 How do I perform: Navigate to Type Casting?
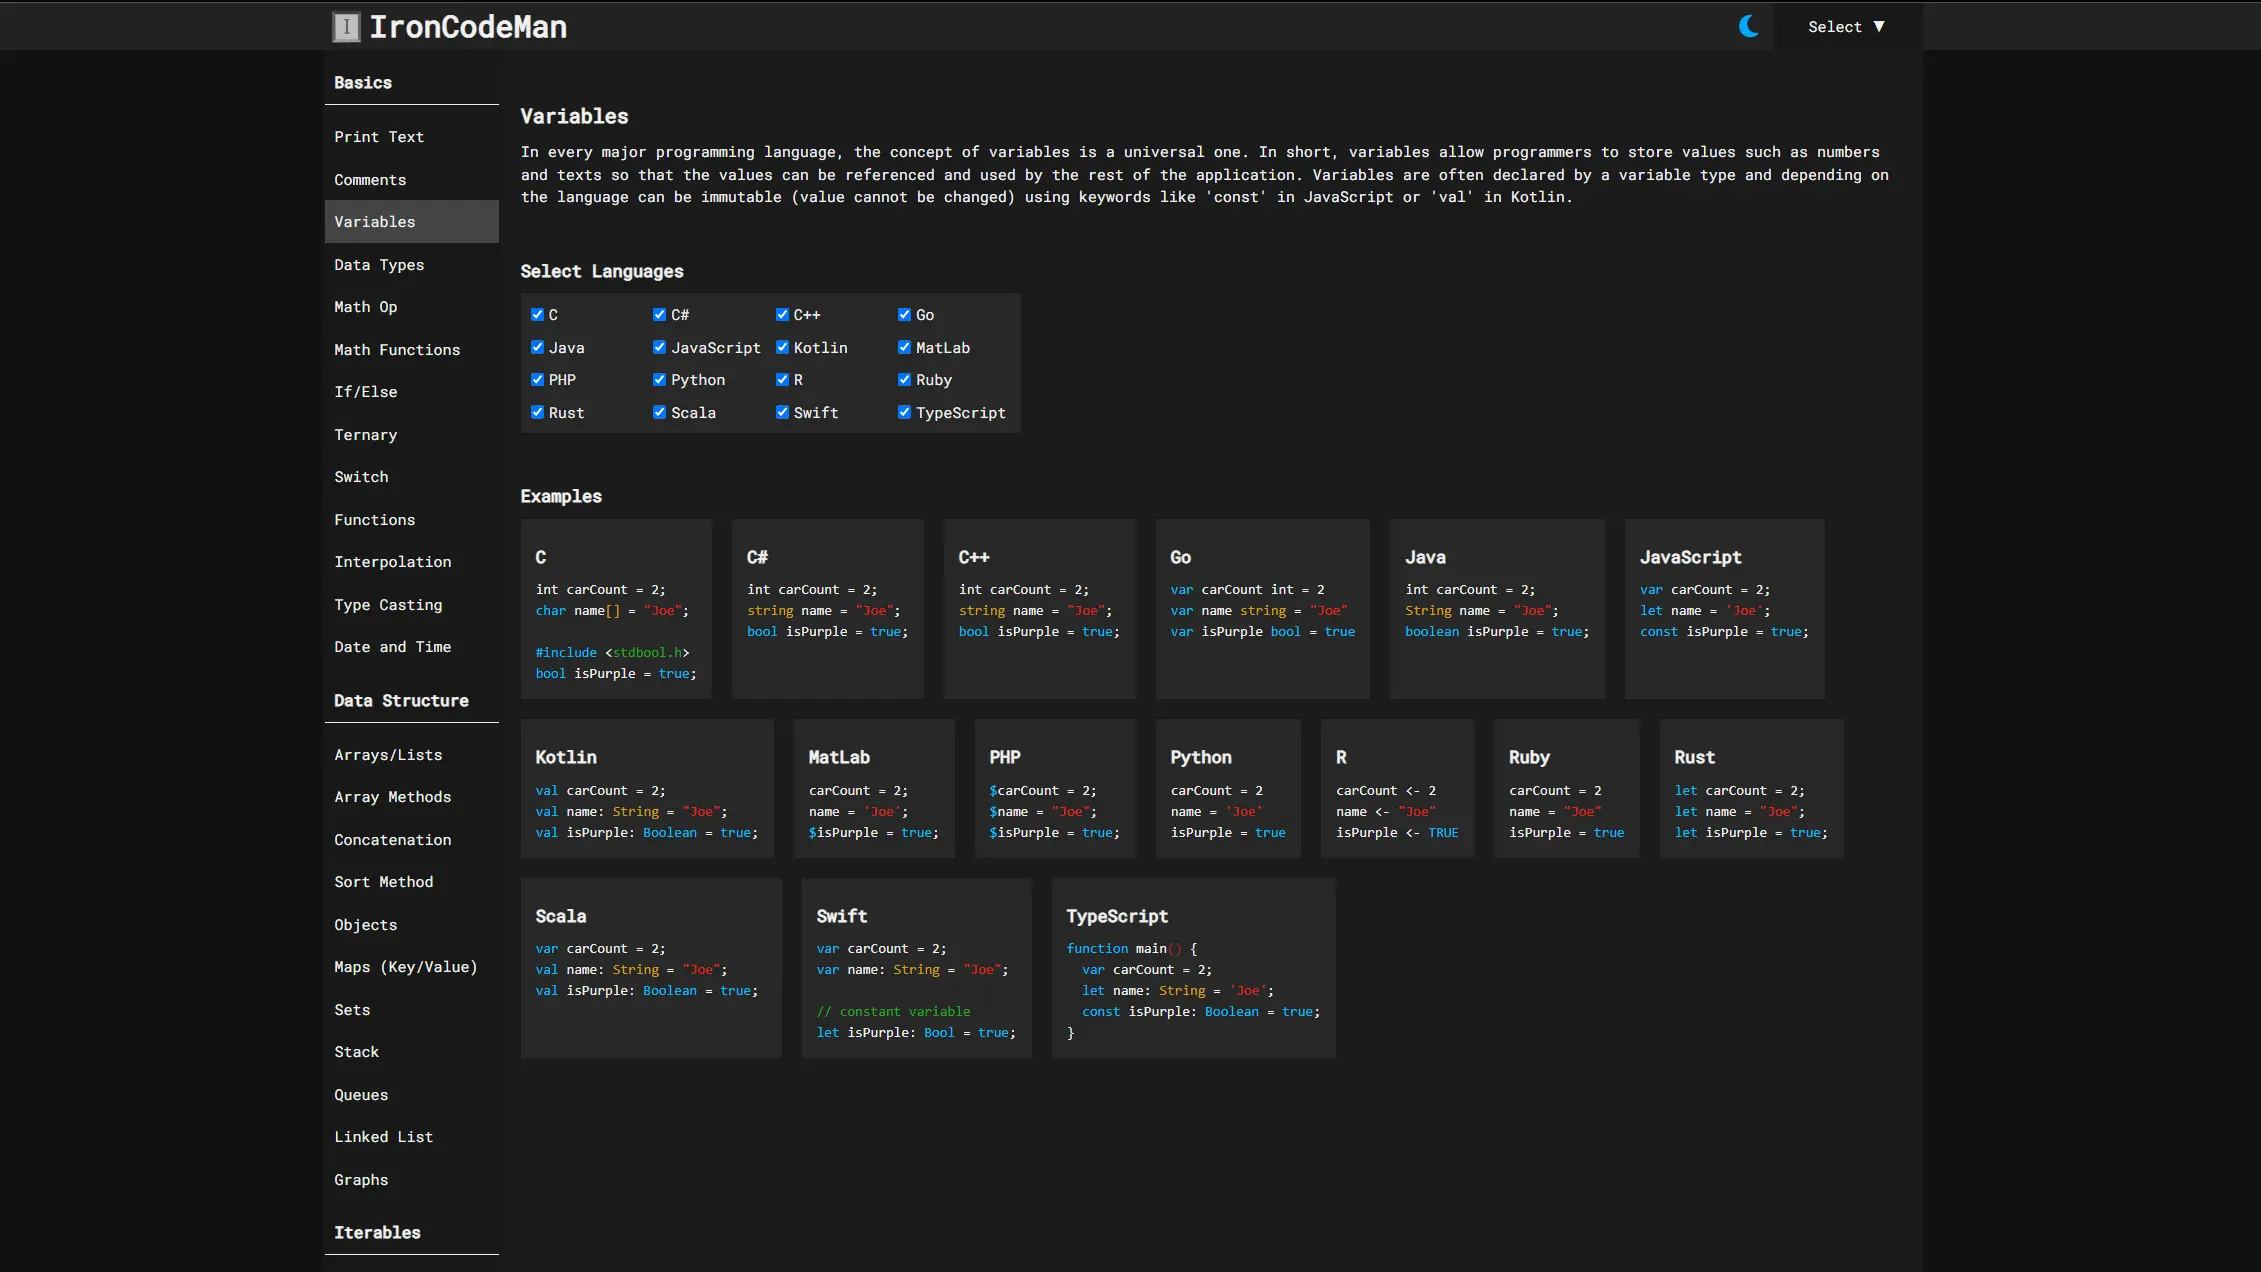[x=411, y=605]
